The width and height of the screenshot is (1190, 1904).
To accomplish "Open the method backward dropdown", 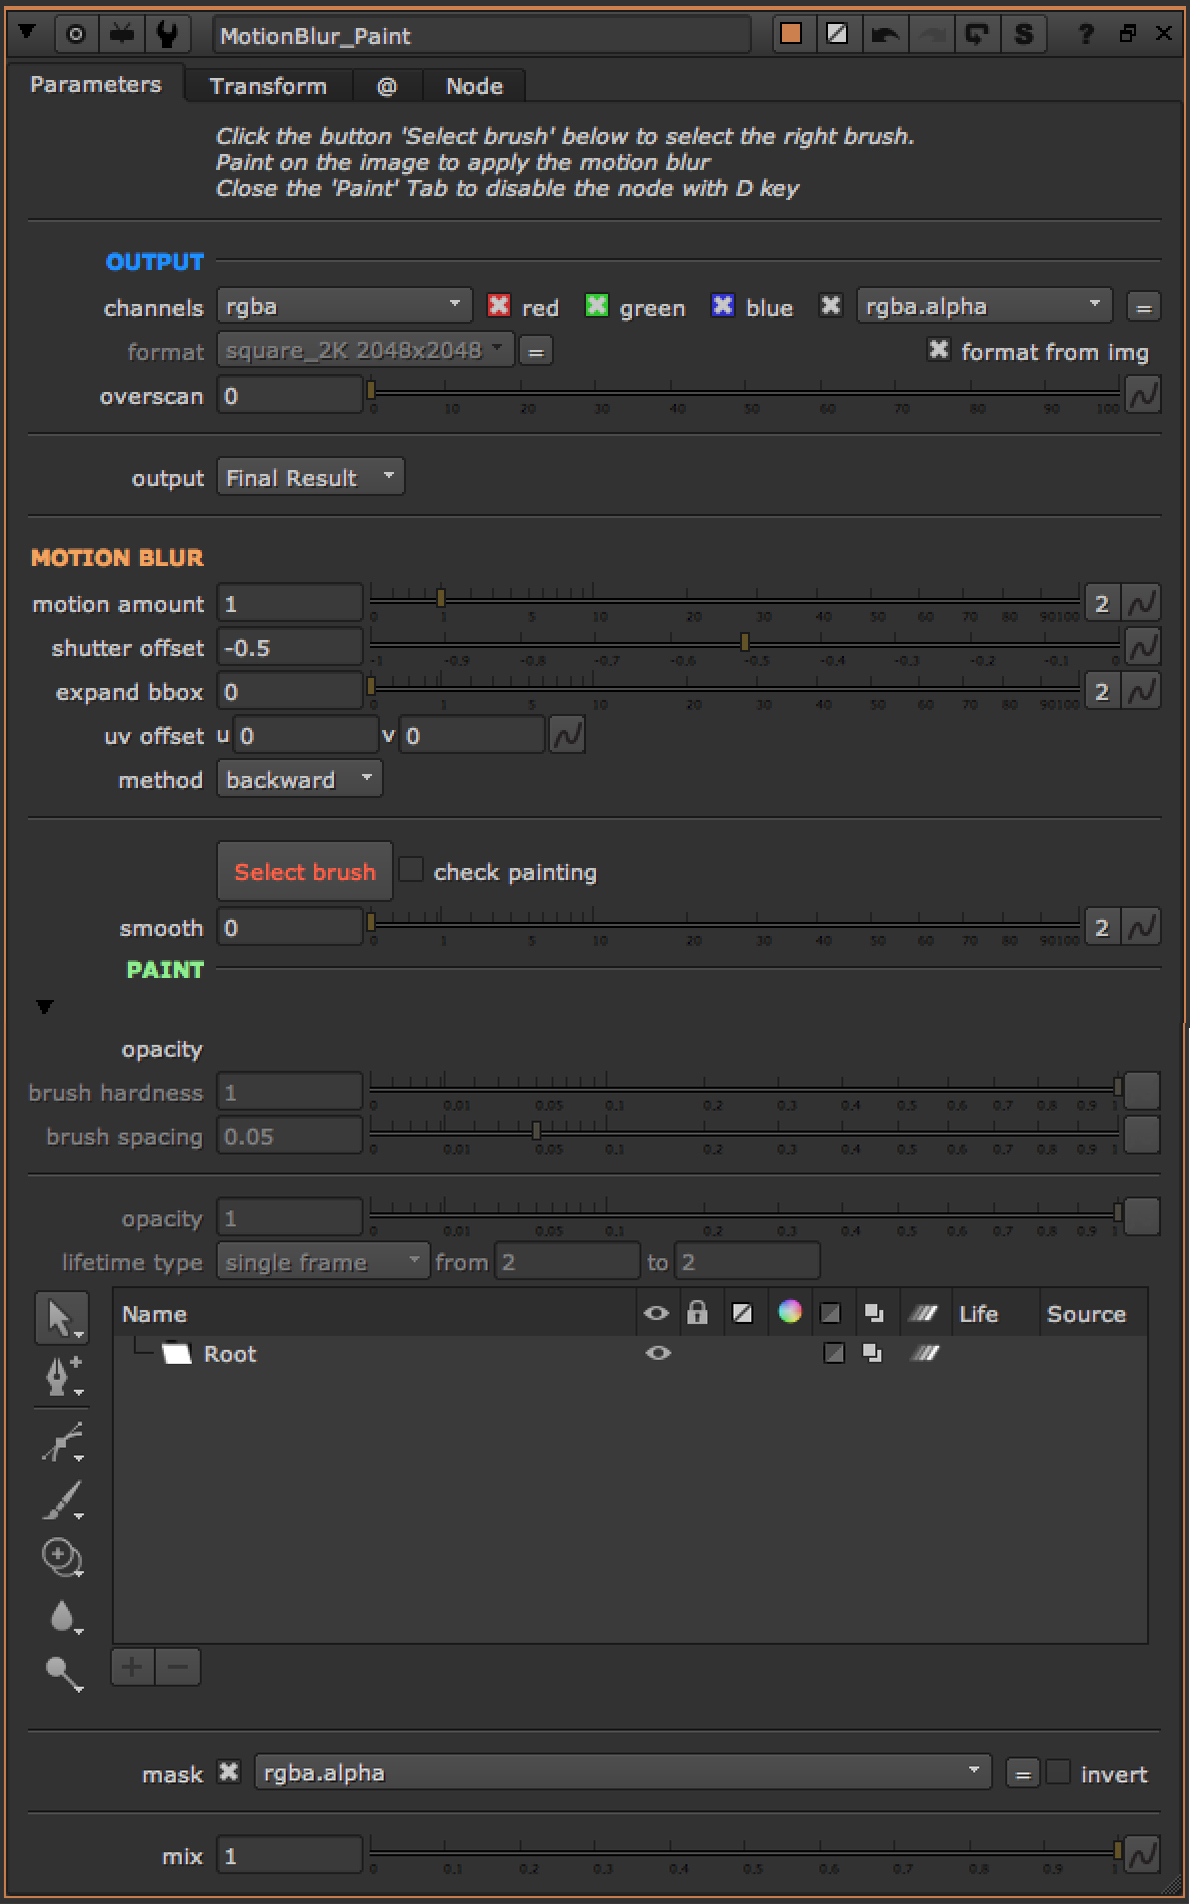I will tap(299, 780).
